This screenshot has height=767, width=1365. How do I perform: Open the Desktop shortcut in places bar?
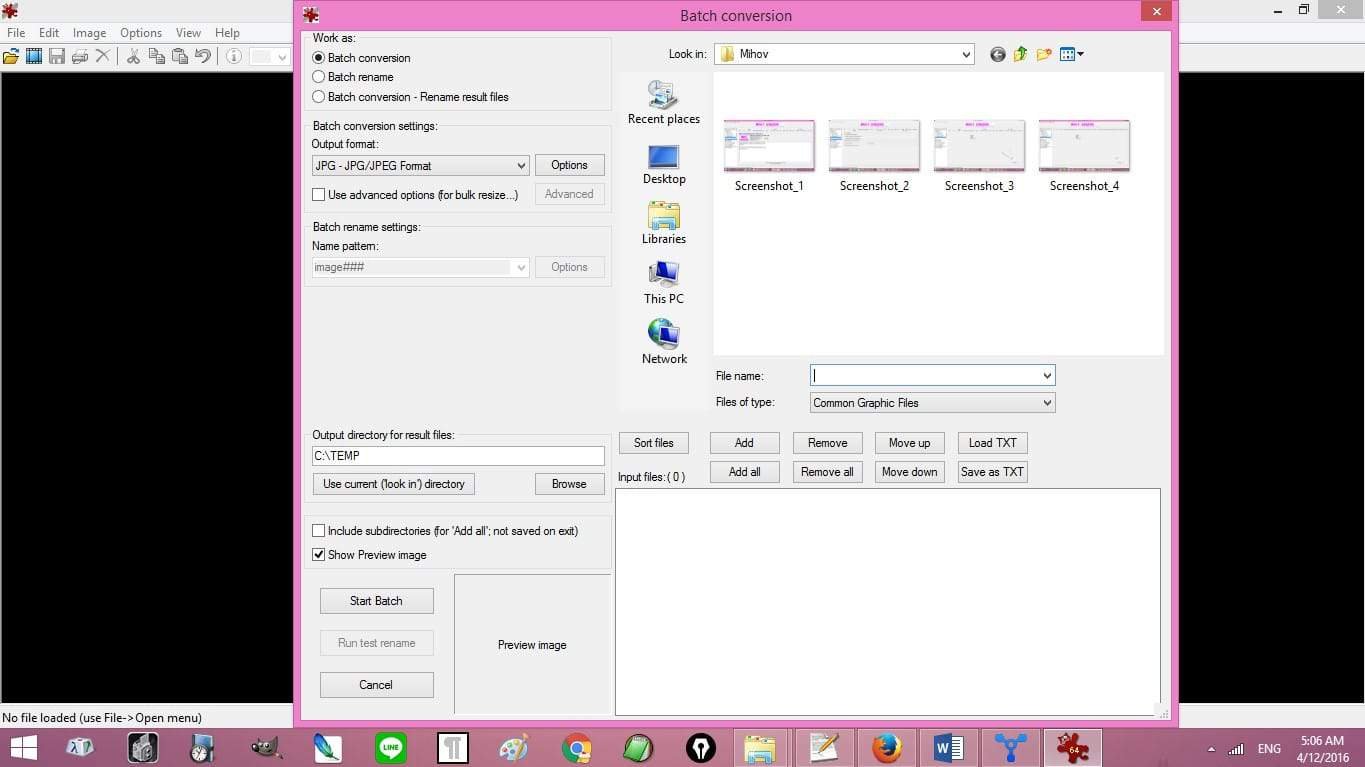[664, 165]
